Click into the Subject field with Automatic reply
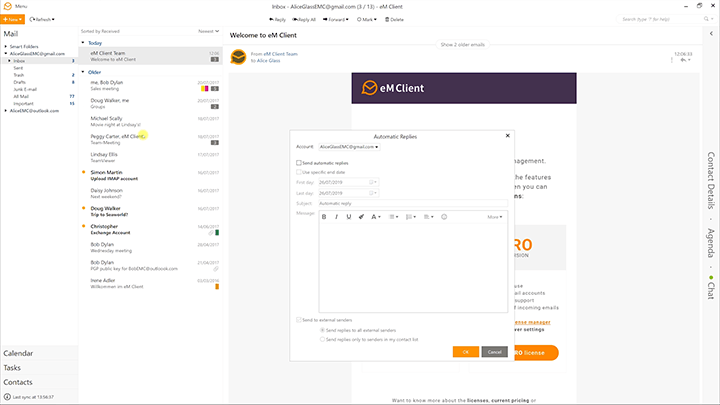The width and height of the screenshot is (720, 405). tap(413, 203)
